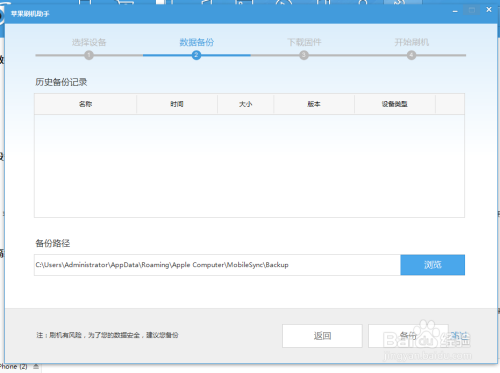
Task: Click the step 1 circle under 选择设备
Action: click(x=89, y=55)
